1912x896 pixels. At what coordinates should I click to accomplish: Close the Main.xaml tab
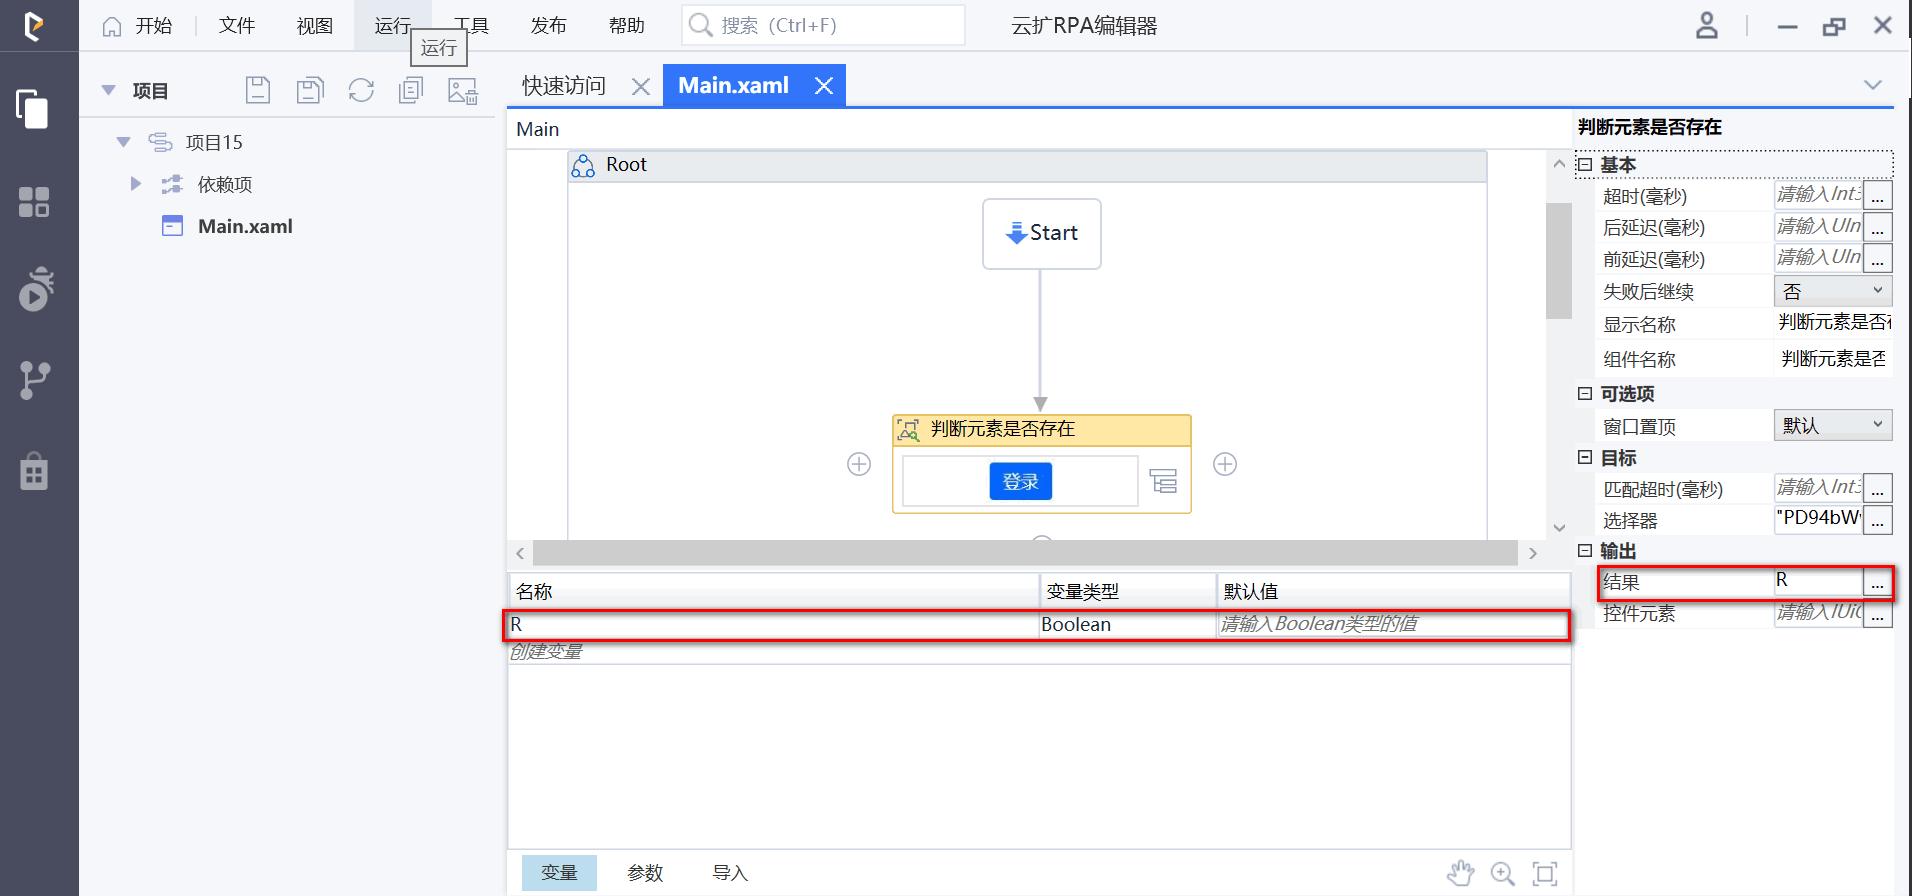click(824, 86)
